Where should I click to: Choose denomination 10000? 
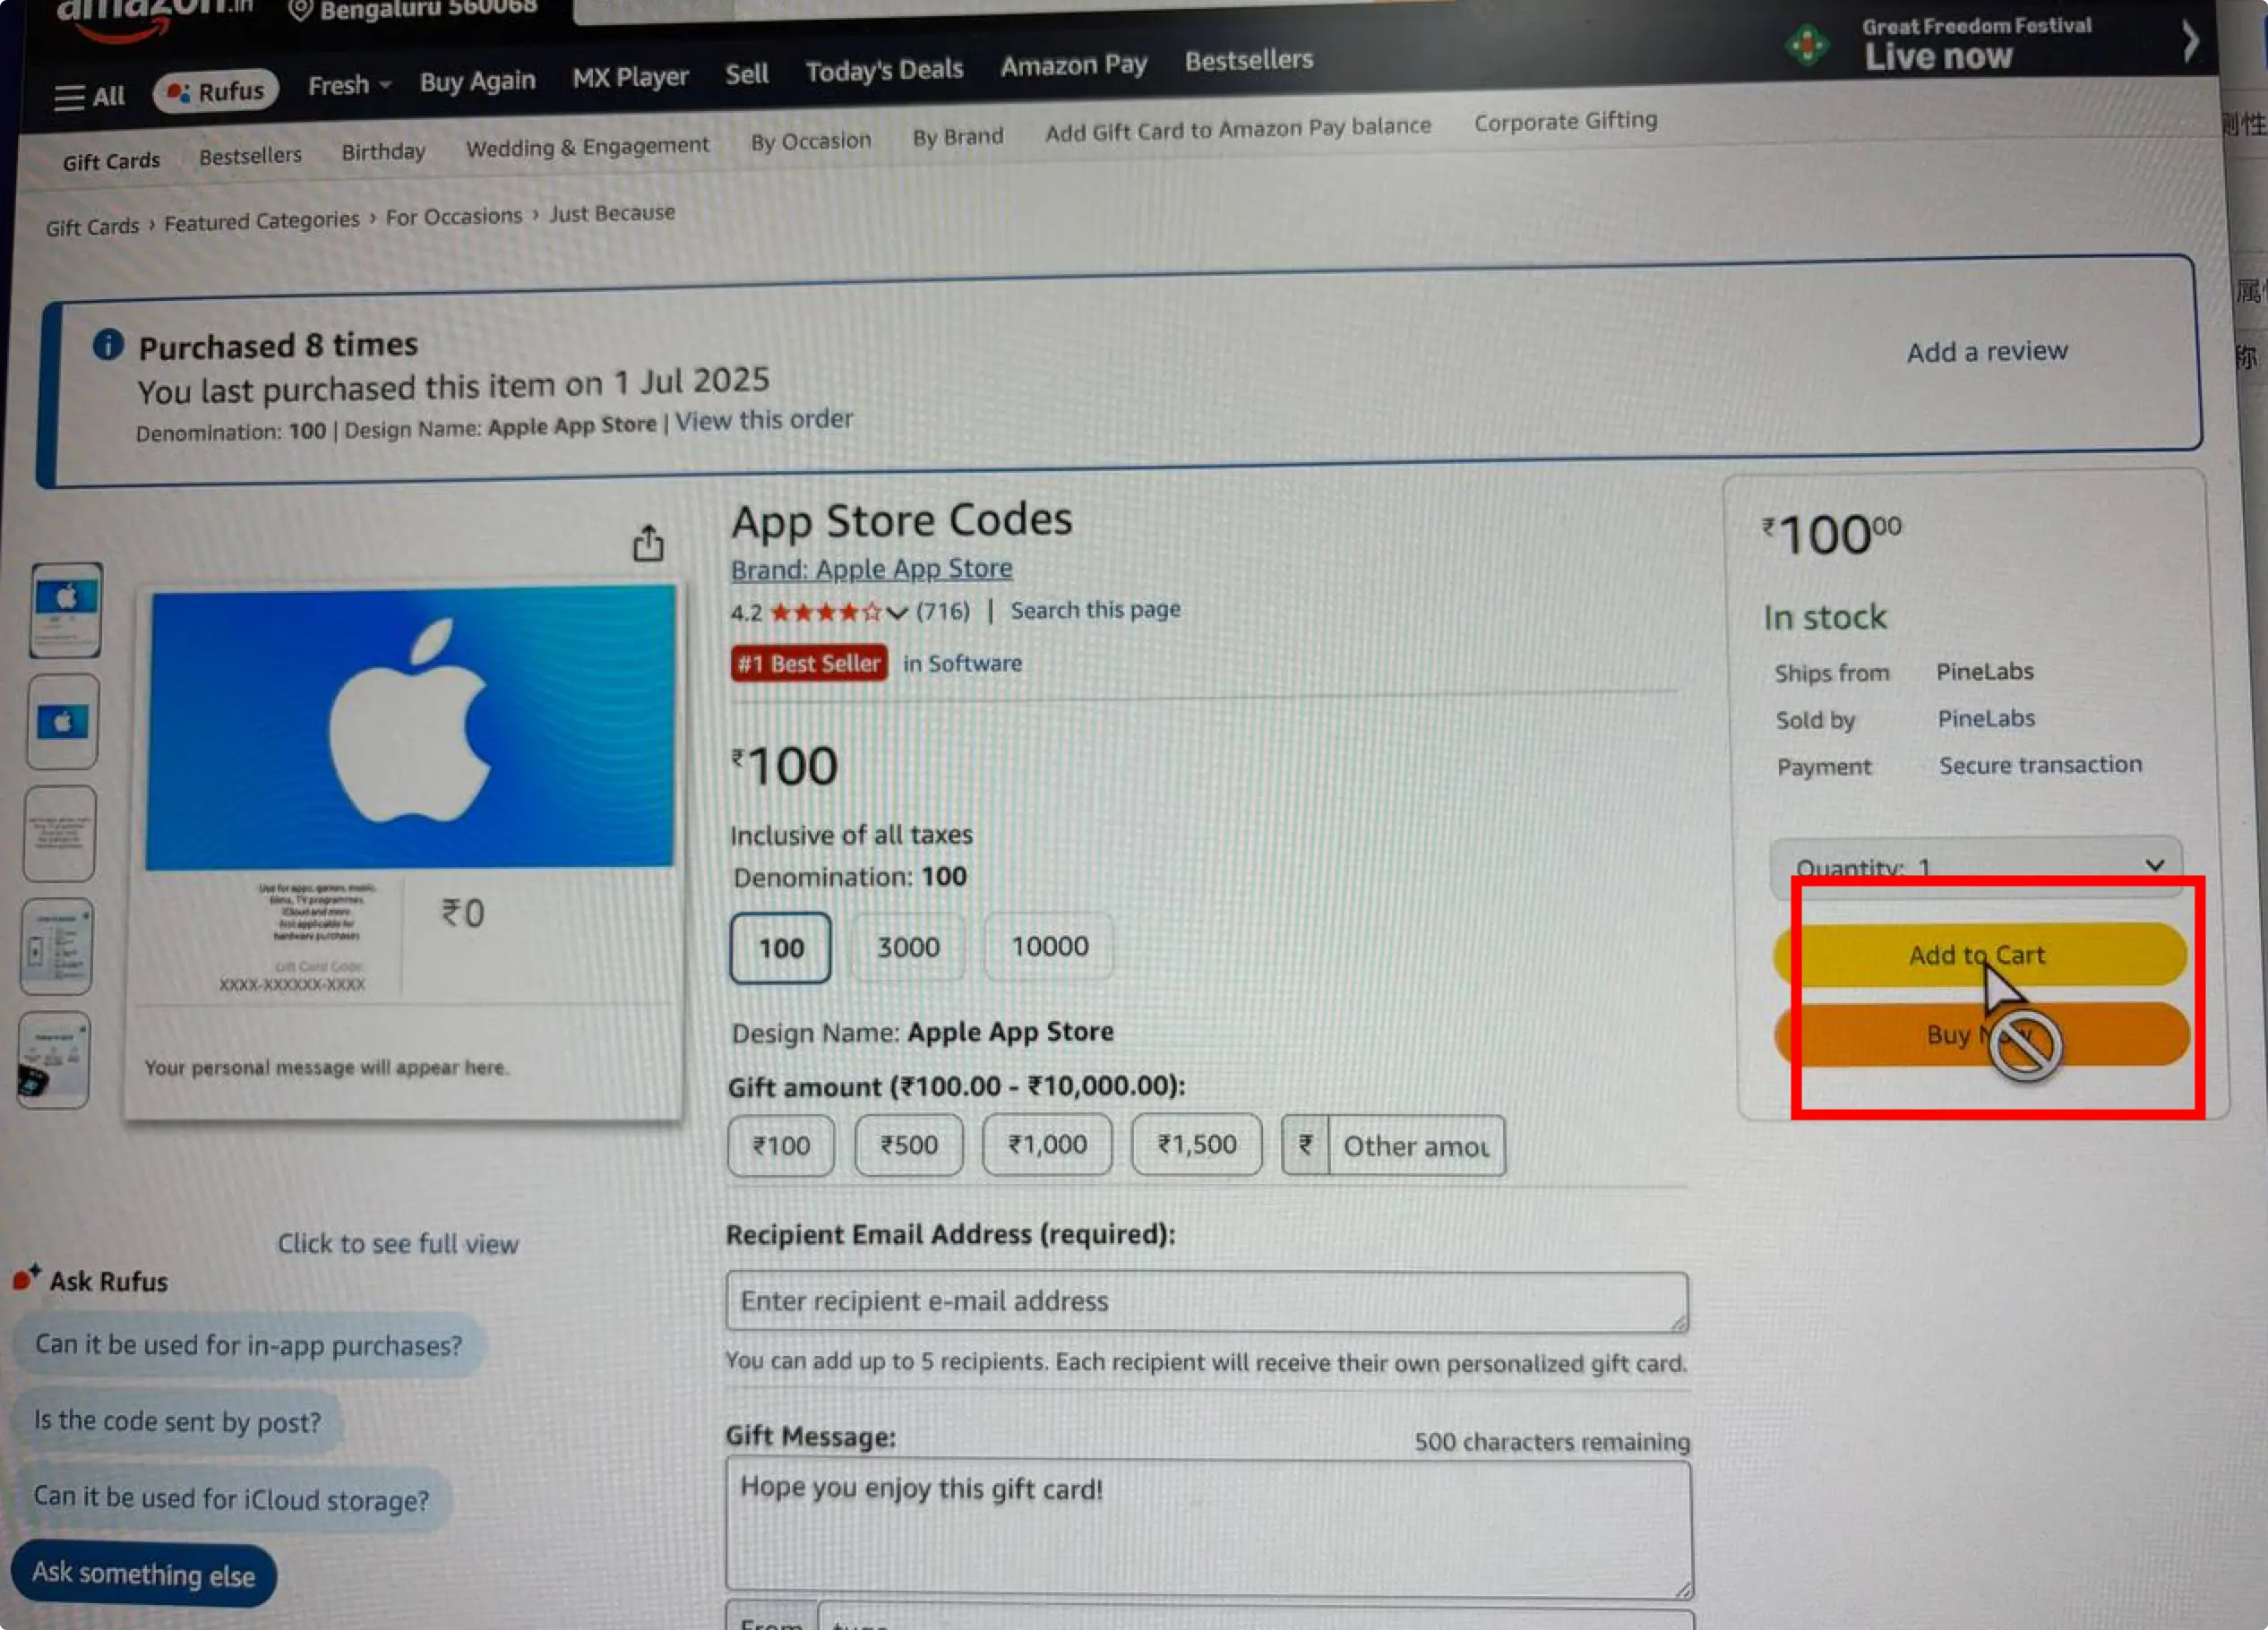click(x=1049, y=946)
